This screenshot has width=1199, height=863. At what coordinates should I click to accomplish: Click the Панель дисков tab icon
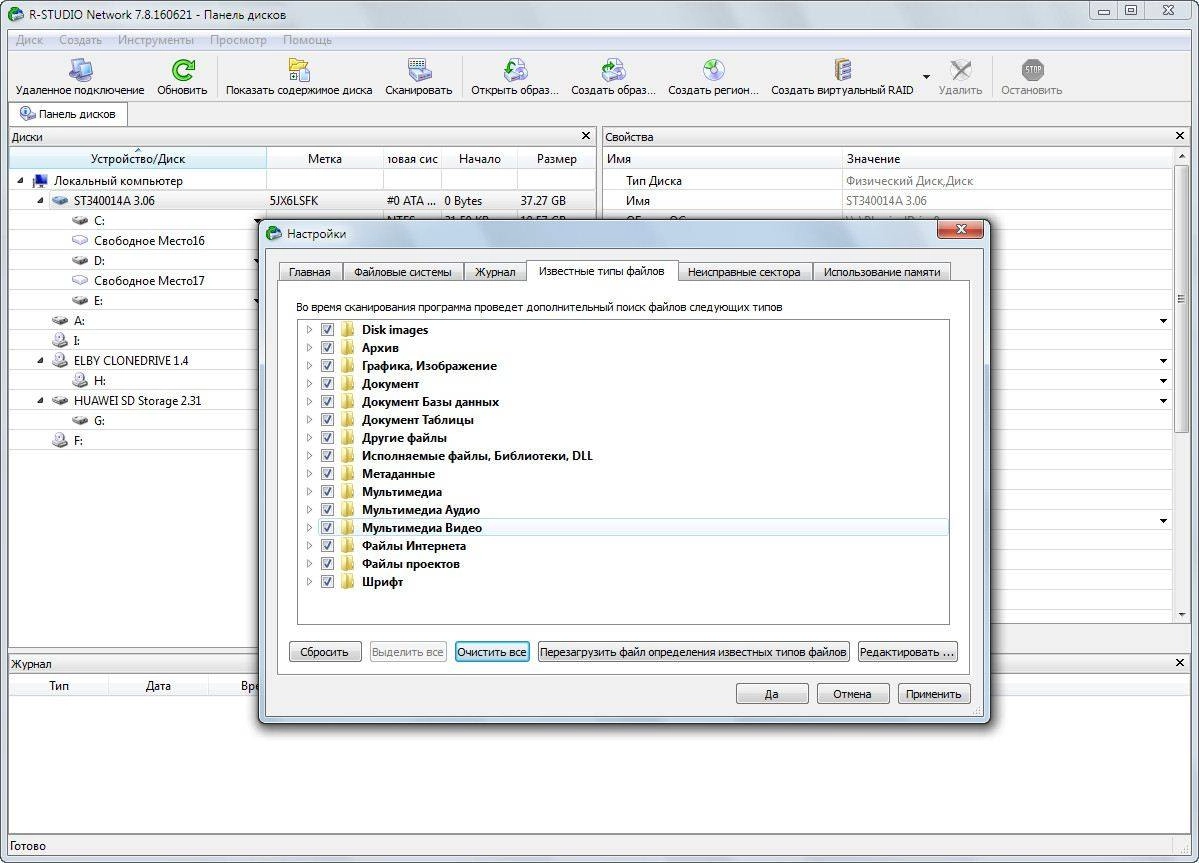28,114
